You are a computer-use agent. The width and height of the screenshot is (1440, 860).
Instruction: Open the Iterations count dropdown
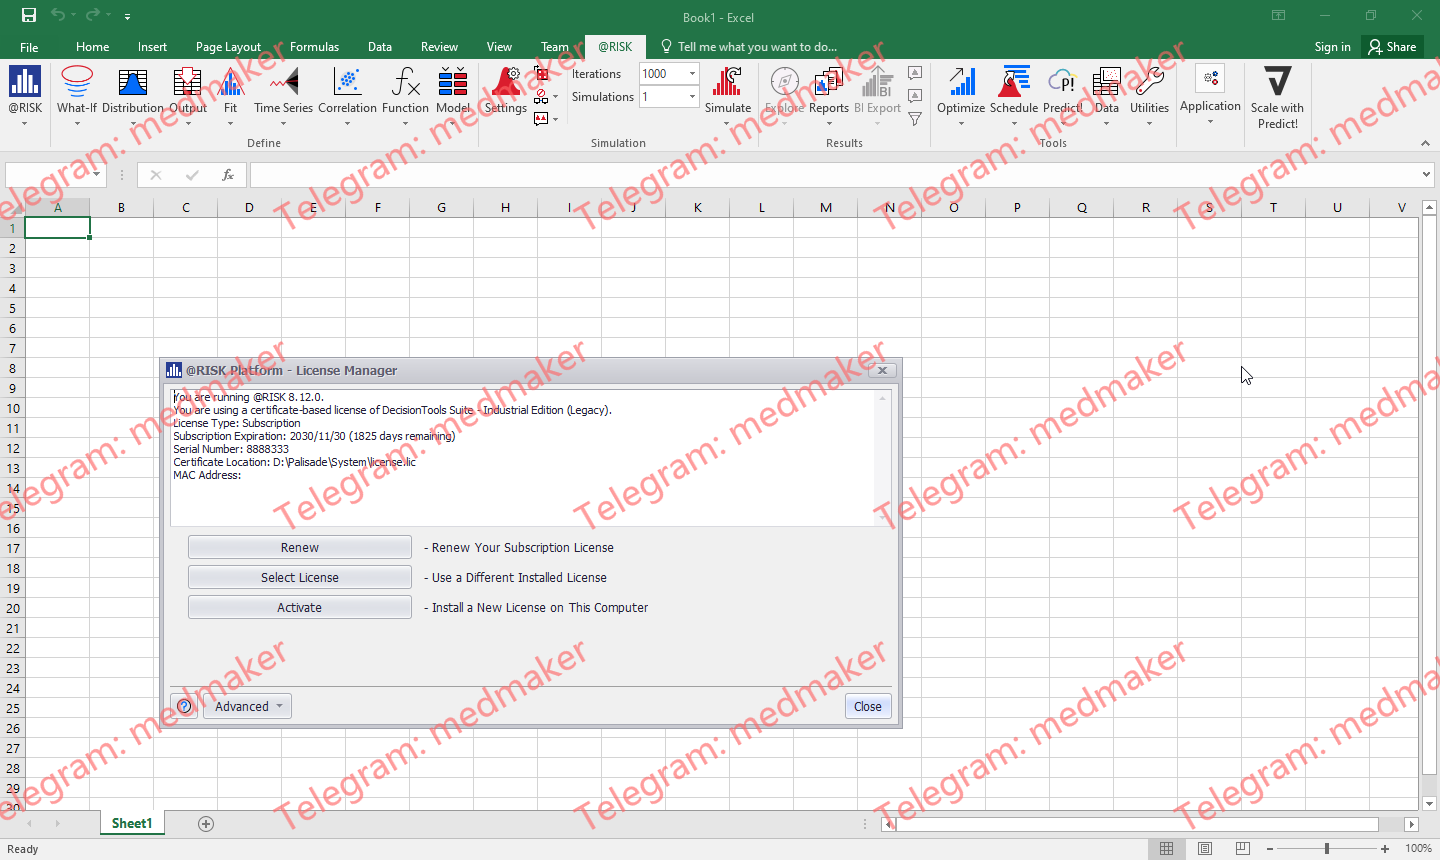tap(690, 73)
